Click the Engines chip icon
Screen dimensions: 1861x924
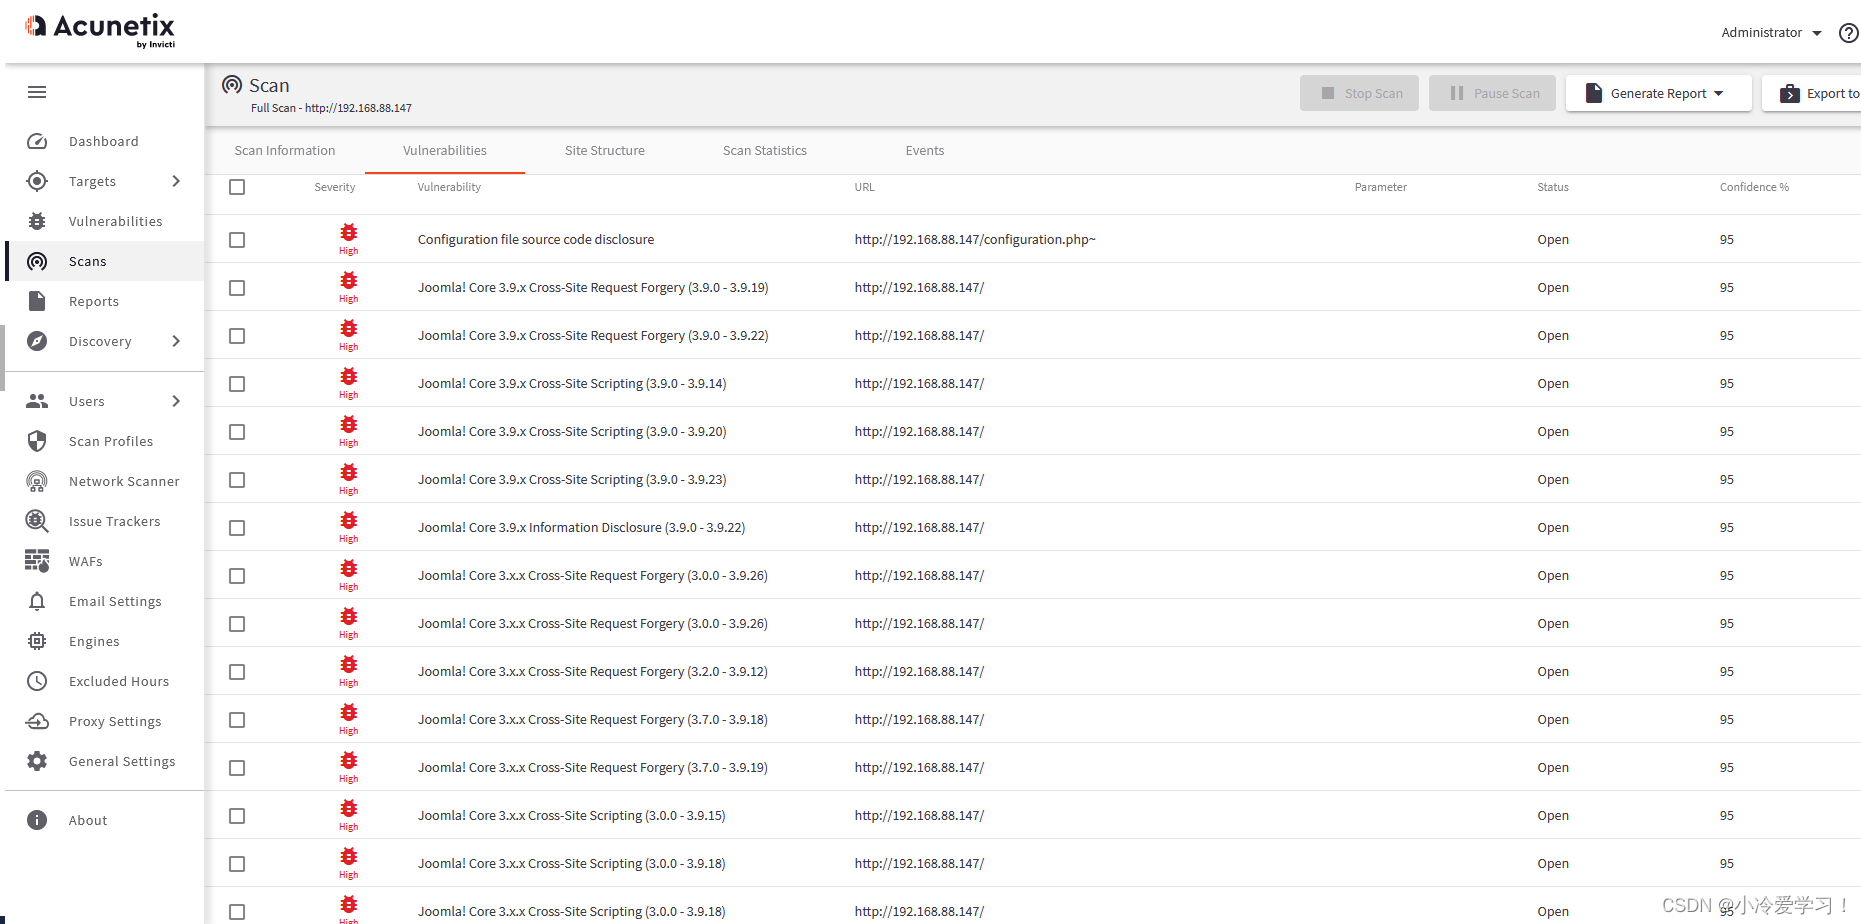(37, 641)
